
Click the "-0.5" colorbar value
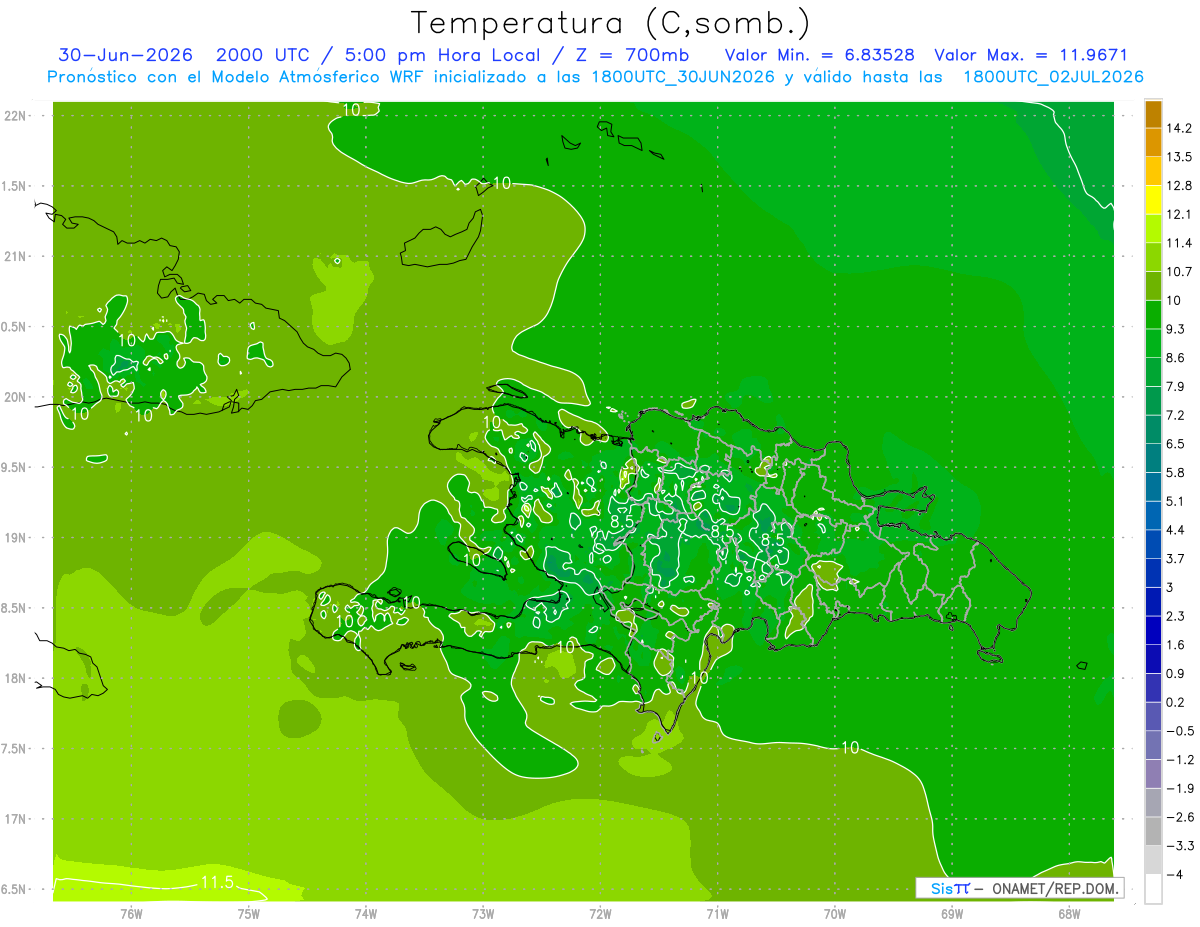tap(1180, 730)
